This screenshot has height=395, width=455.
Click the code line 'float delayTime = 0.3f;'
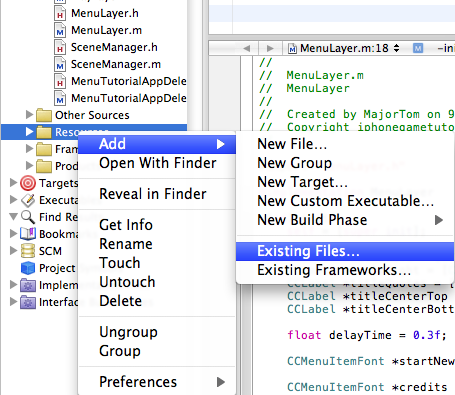click(x=367, y=335)
